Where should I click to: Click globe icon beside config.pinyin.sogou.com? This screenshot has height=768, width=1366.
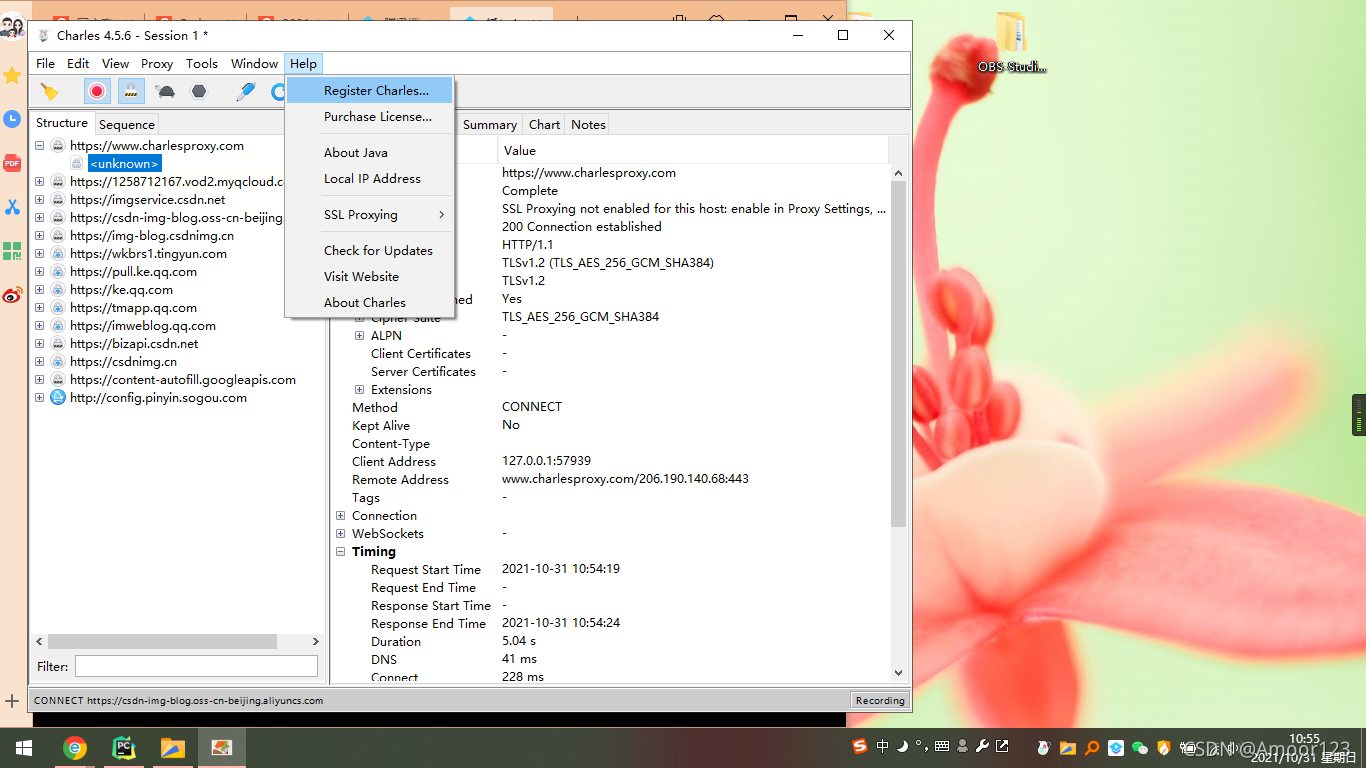[x=58, y=397]
